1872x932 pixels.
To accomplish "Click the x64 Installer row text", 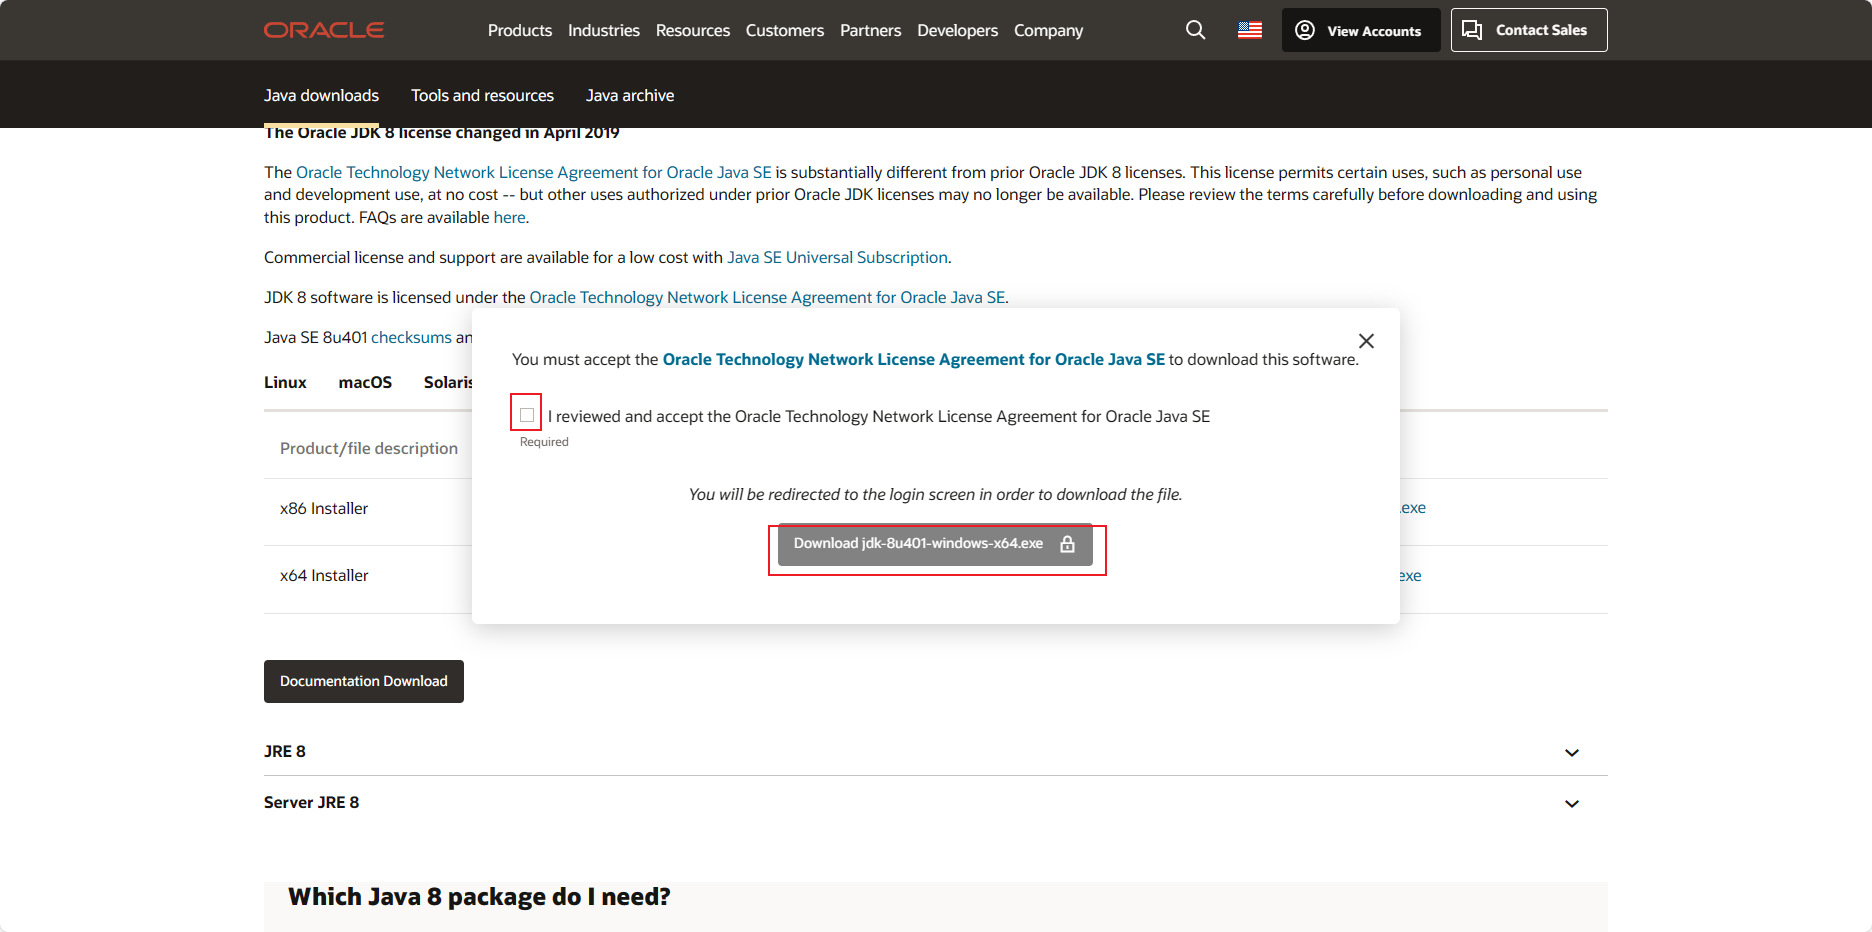I will [x=324, y=575].
